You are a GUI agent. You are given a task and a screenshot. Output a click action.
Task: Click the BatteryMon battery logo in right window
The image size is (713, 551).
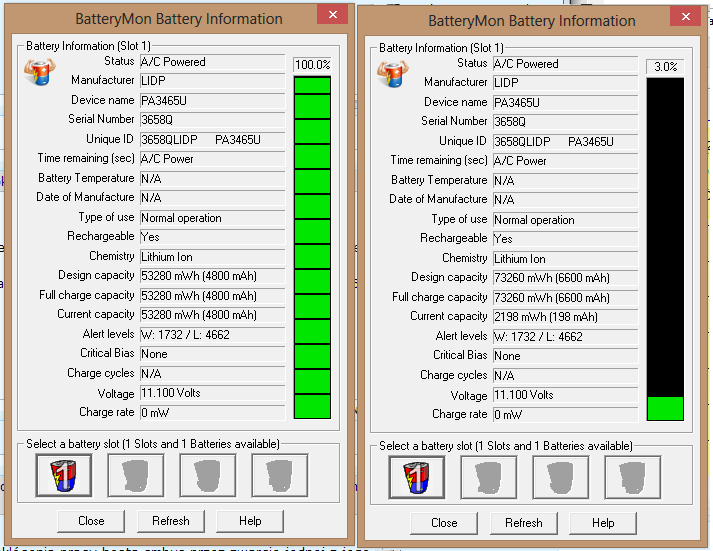click(x=392, y=73)
